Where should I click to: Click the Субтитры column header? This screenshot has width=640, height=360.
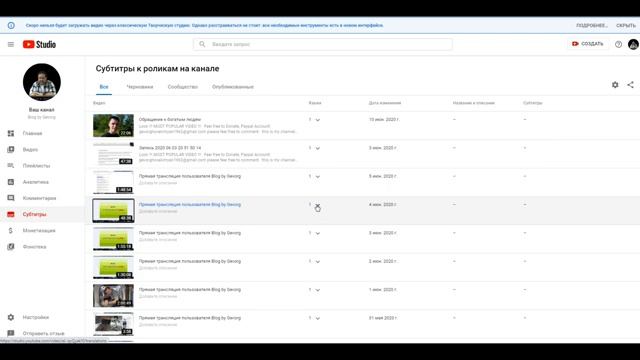[533, 103]
